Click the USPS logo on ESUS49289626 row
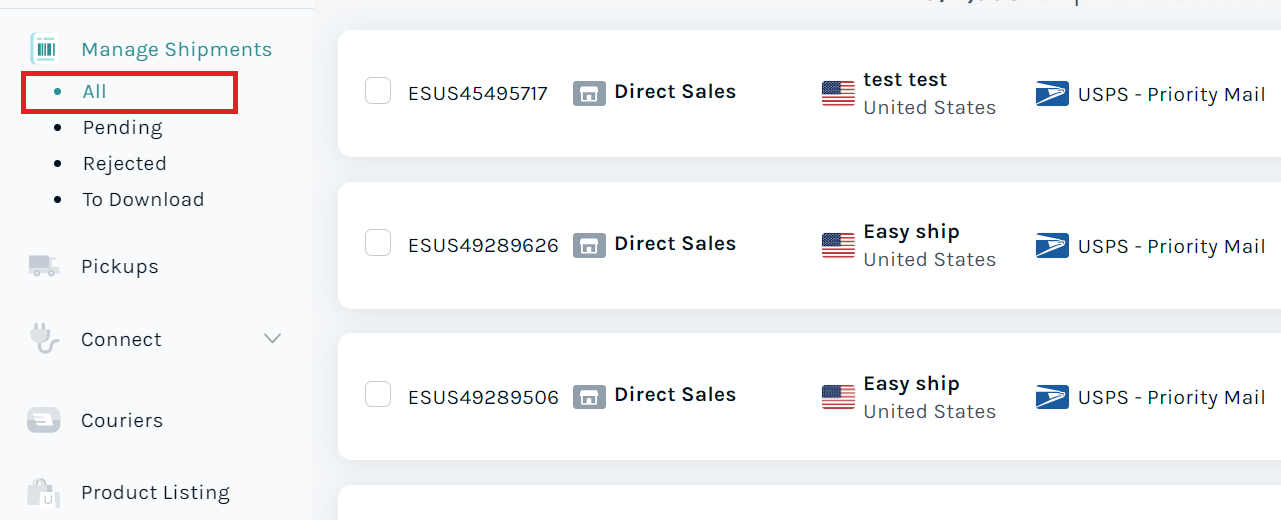Screen dimensions: 1281x520 tap(1052, 246)
